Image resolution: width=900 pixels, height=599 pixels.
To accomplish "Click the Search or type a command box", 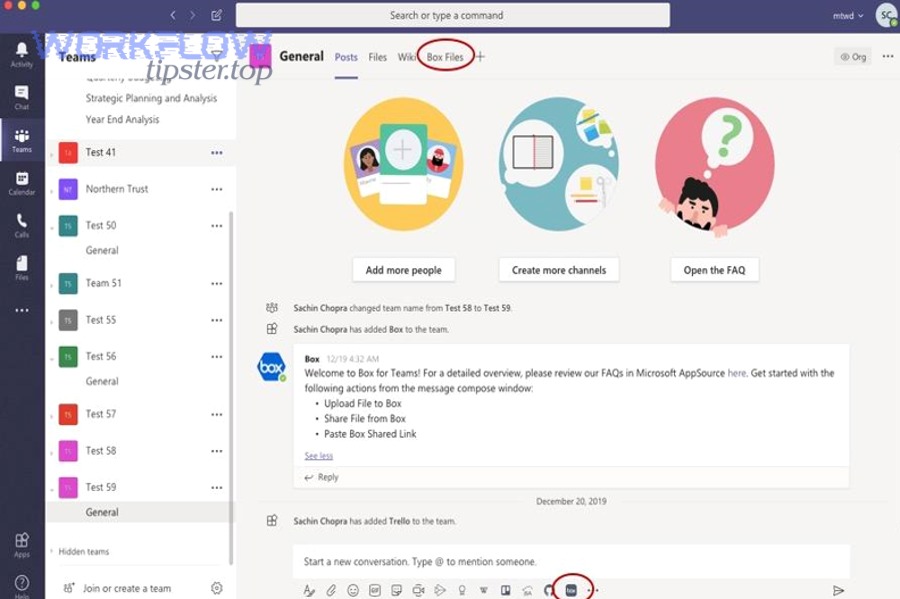I will (452, 15).
